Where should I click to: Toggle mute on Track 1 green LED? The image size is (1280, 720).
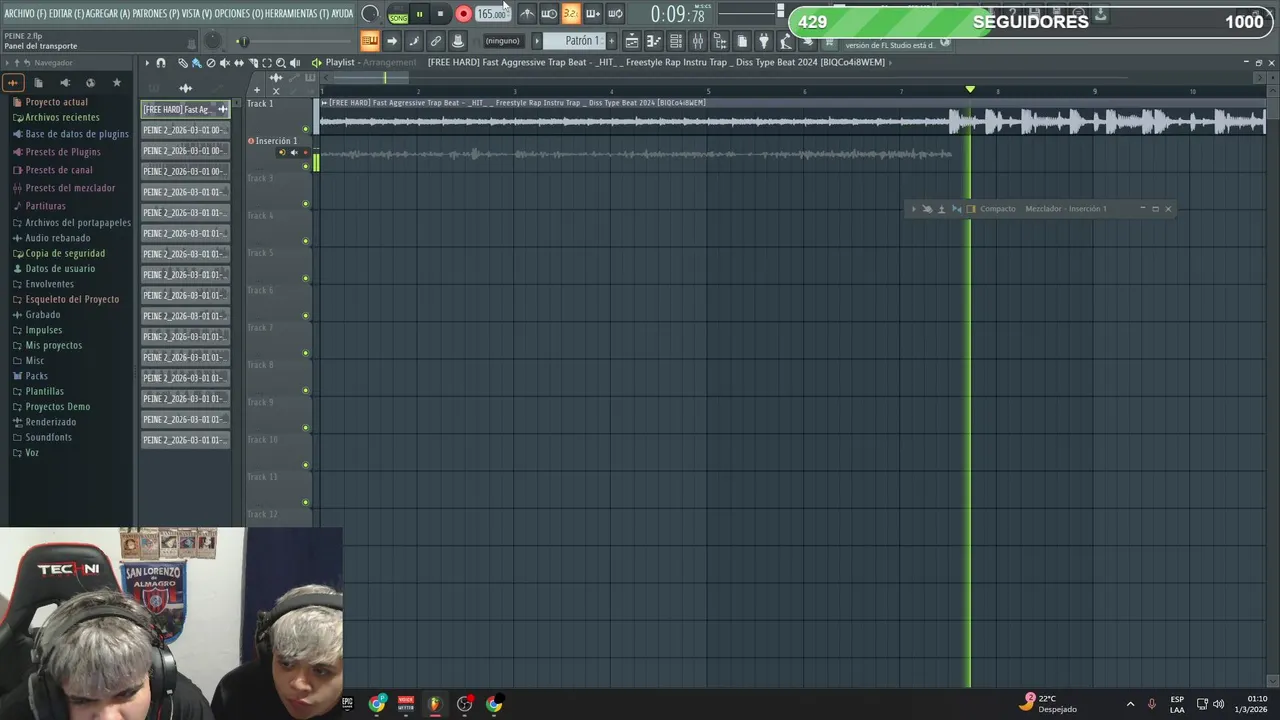[x=306, y=129]
